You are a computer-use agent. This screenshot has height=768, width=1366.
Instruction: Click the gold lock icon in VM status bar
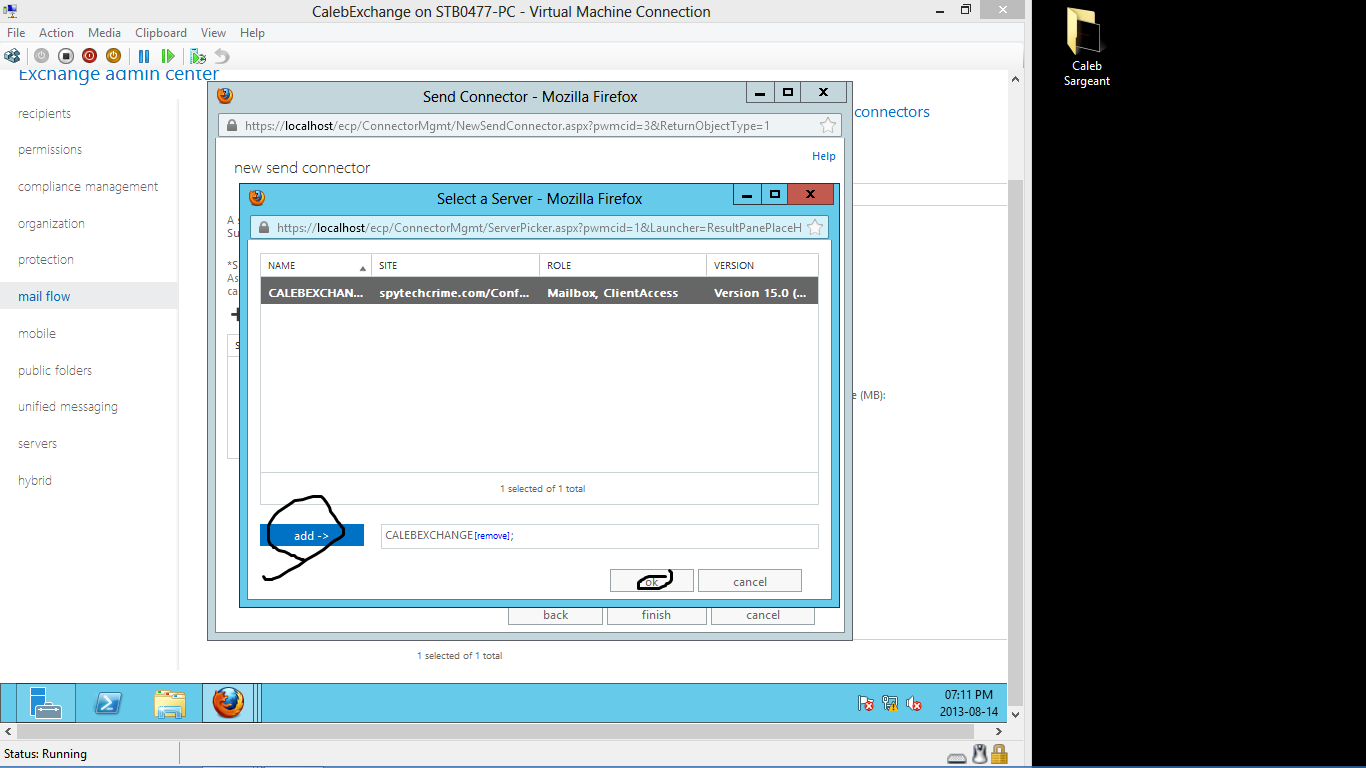click(999, 754)
